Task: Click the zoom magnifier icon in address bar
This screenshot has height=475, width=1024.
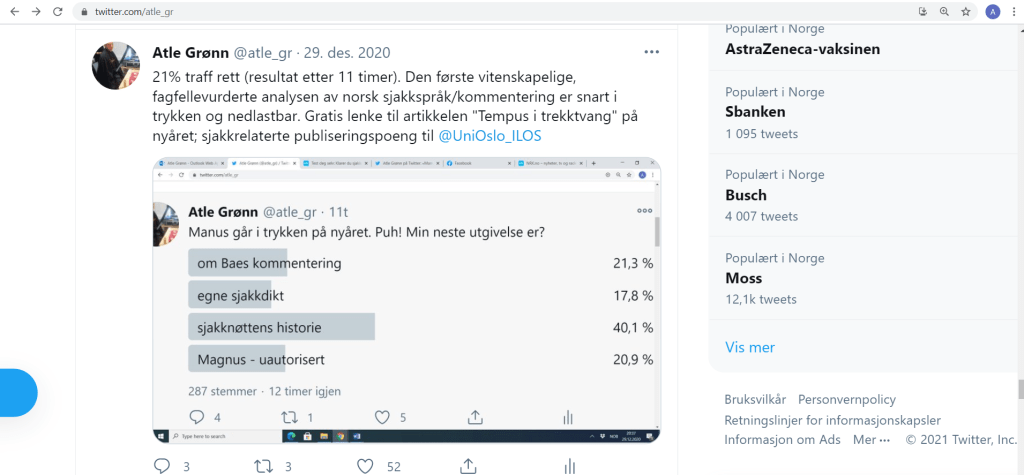Action: click(x=944, y=12)
